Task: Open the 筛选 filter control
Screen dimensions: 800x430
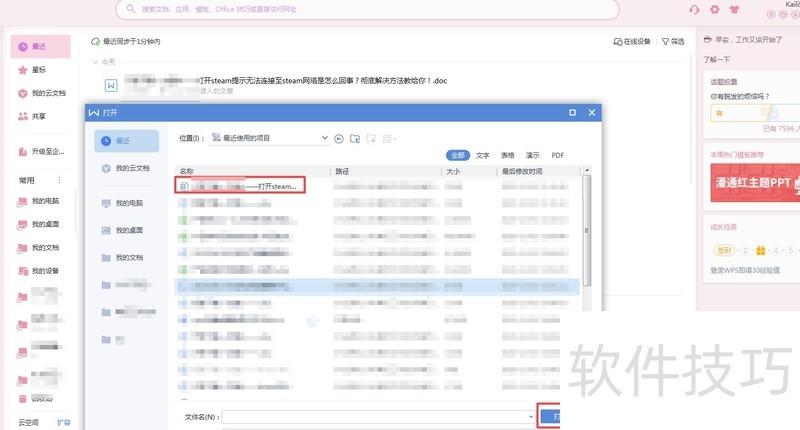Action: 673,41
